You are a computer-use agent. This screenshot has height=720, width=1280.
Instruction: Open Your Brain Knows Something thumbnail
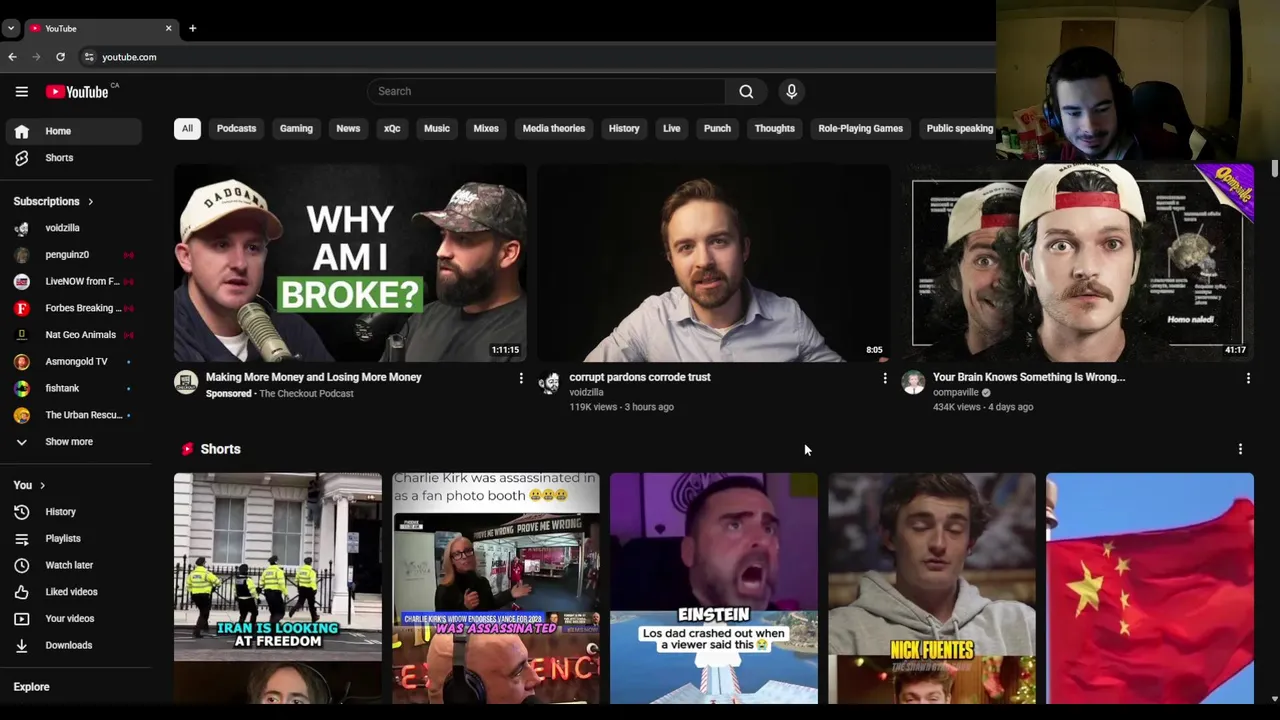[x=1078, y=263]
